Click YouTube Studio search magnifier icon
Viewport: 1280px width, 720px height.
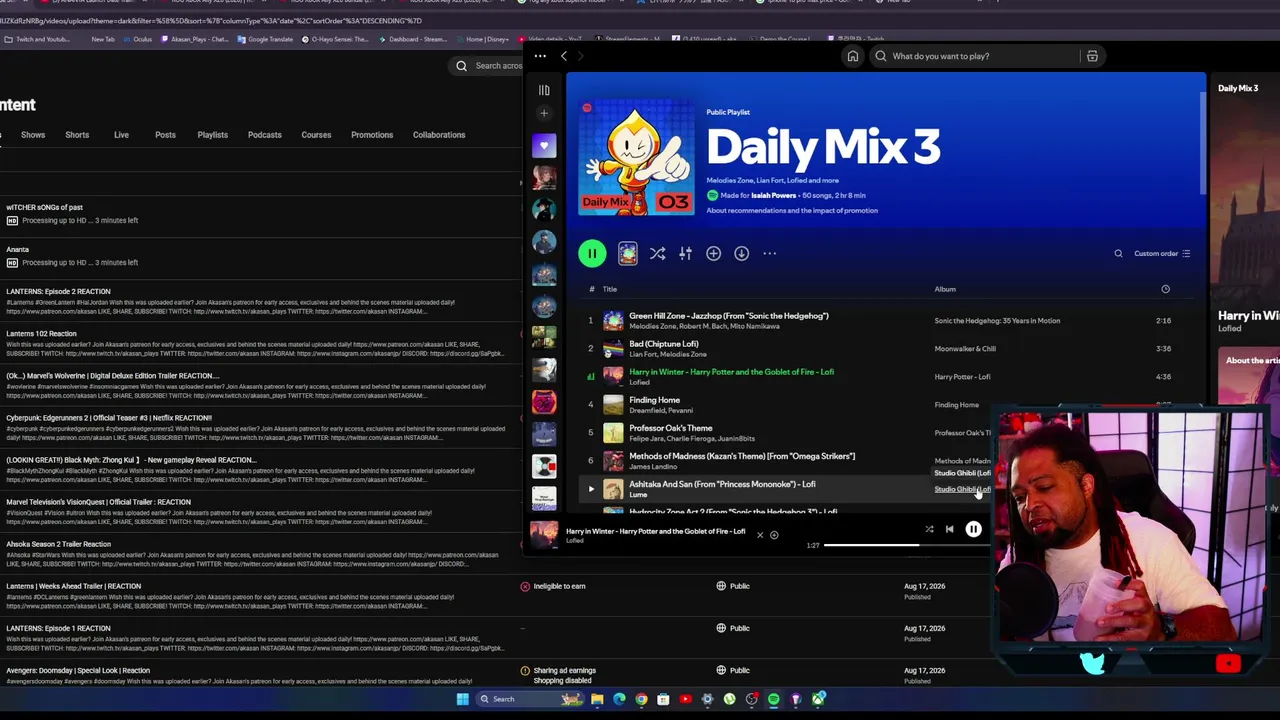(x=461, y=66)
